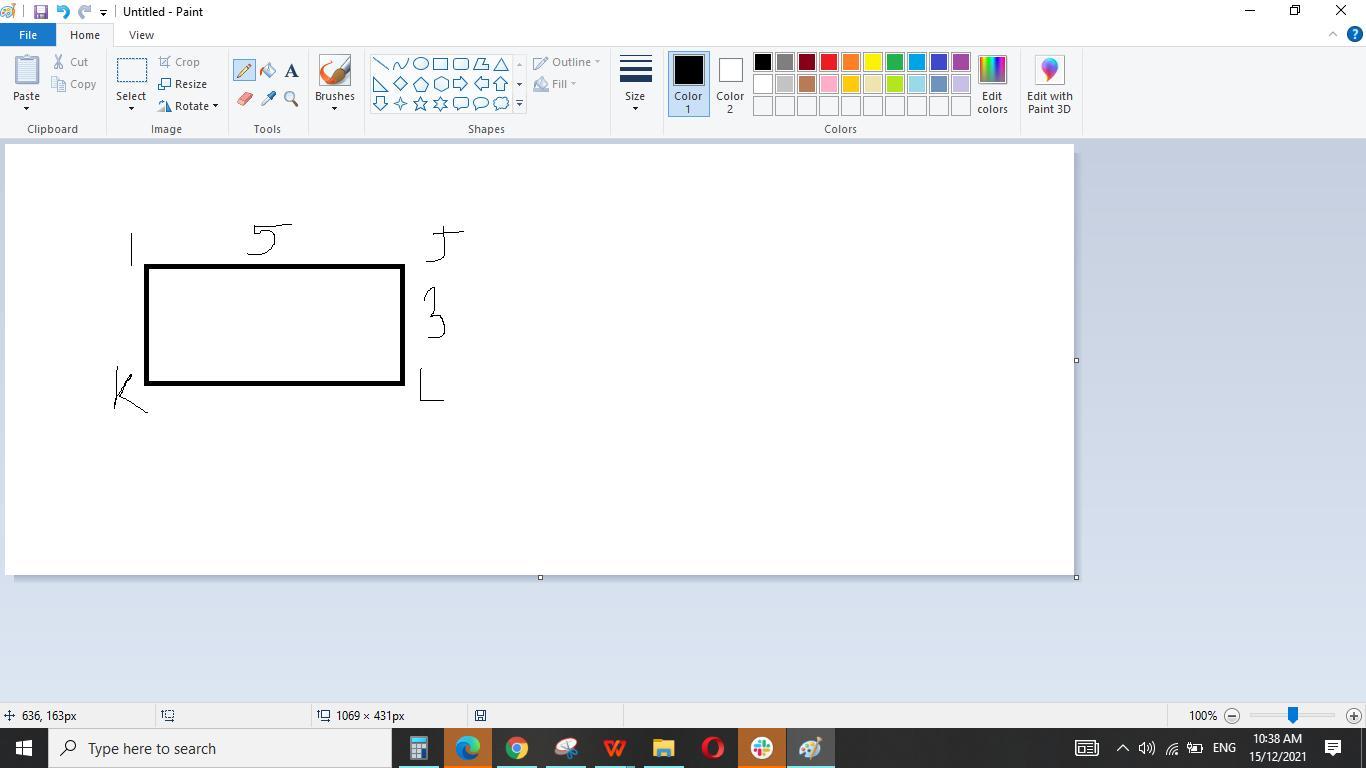Click the Resize button
This screenshot has height=768, width=1366.
pyautogui.click(x=183, y=84)
